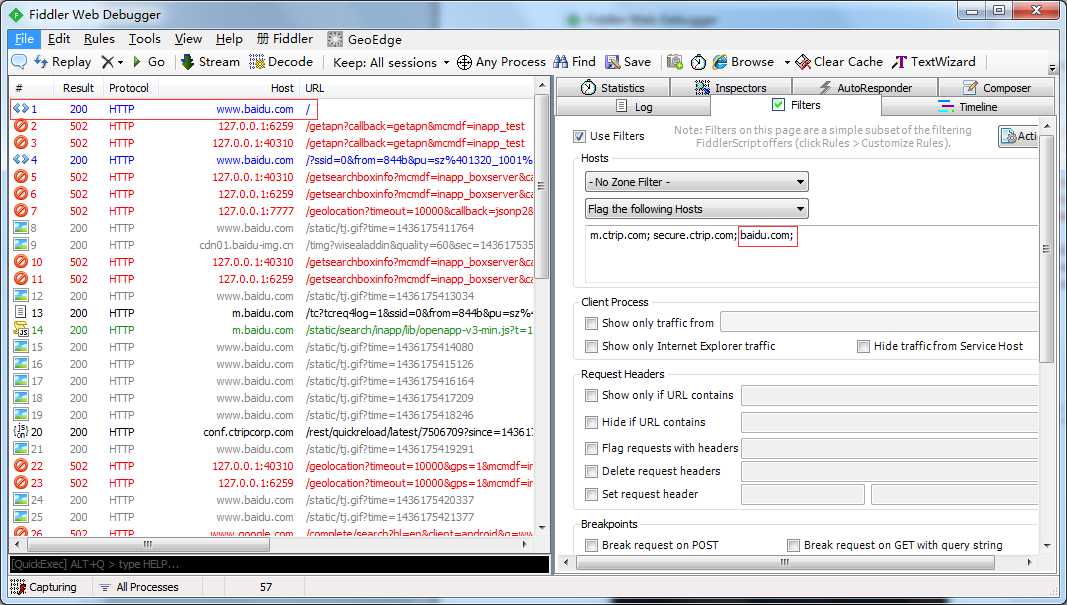
Task: Uncheck the Use Filters checkbox
Action: click(579, 136)
